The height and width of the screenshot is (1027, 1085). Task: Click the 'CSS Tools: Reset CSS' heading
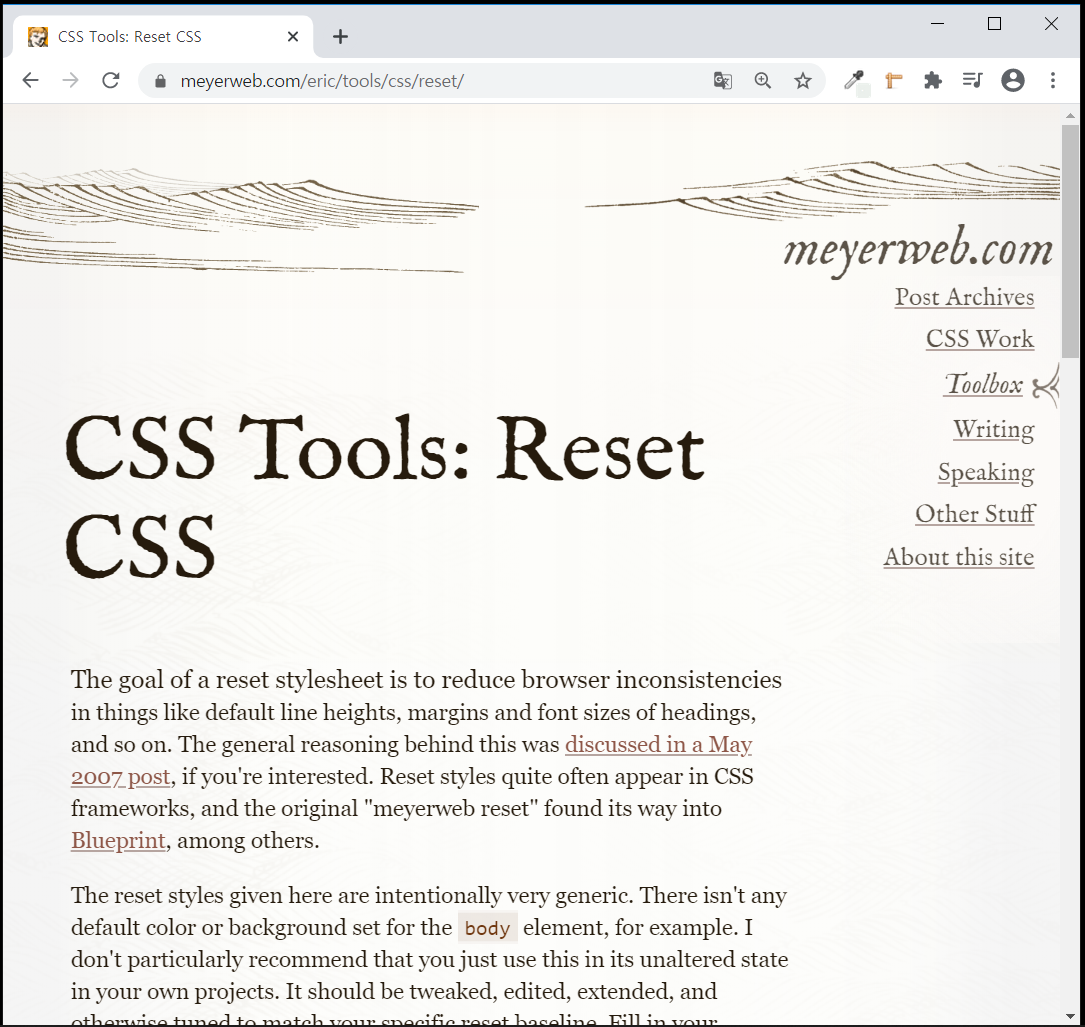pos(385,496)
